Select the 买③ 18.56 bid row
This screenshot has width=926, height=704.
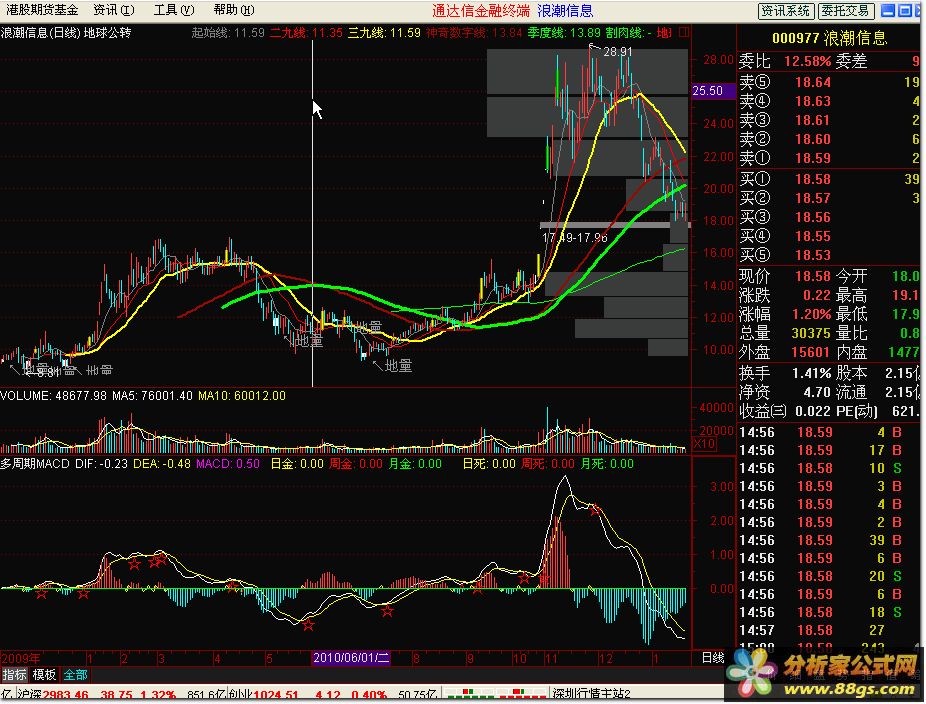pyautogui.click(x=829, y=217)
